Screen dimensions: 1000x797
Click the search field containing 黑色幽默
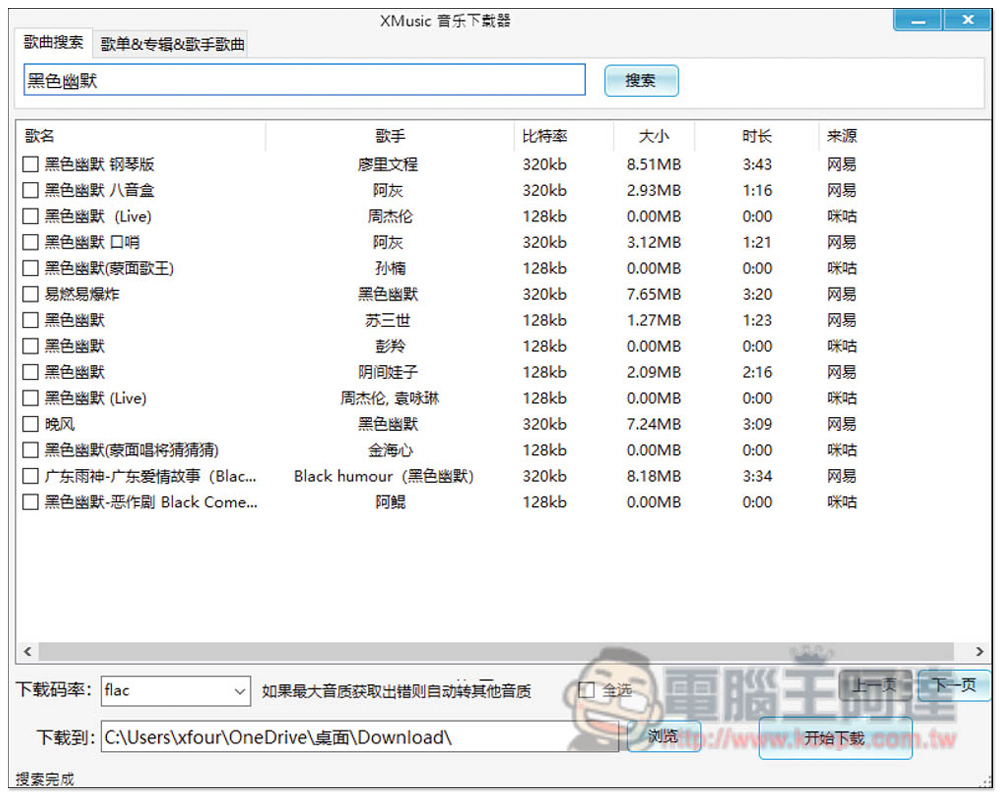pyautogui.click(x=304, y=81)
